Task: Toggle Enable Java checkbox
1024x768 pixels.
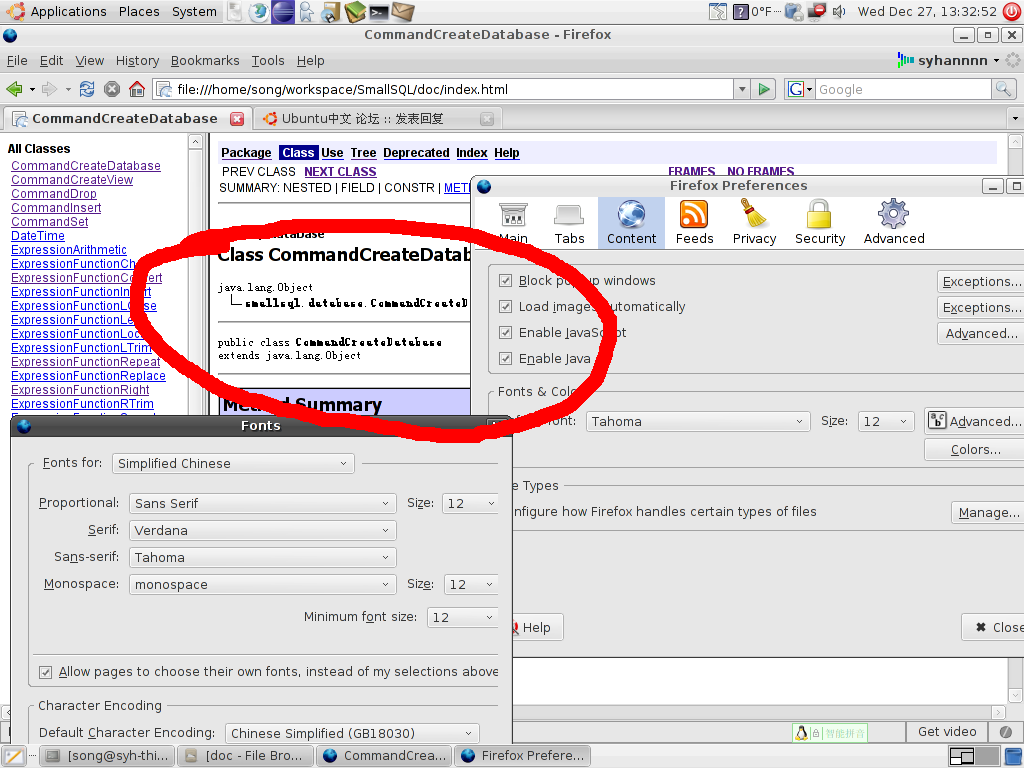Action: [x=505, y=359]
